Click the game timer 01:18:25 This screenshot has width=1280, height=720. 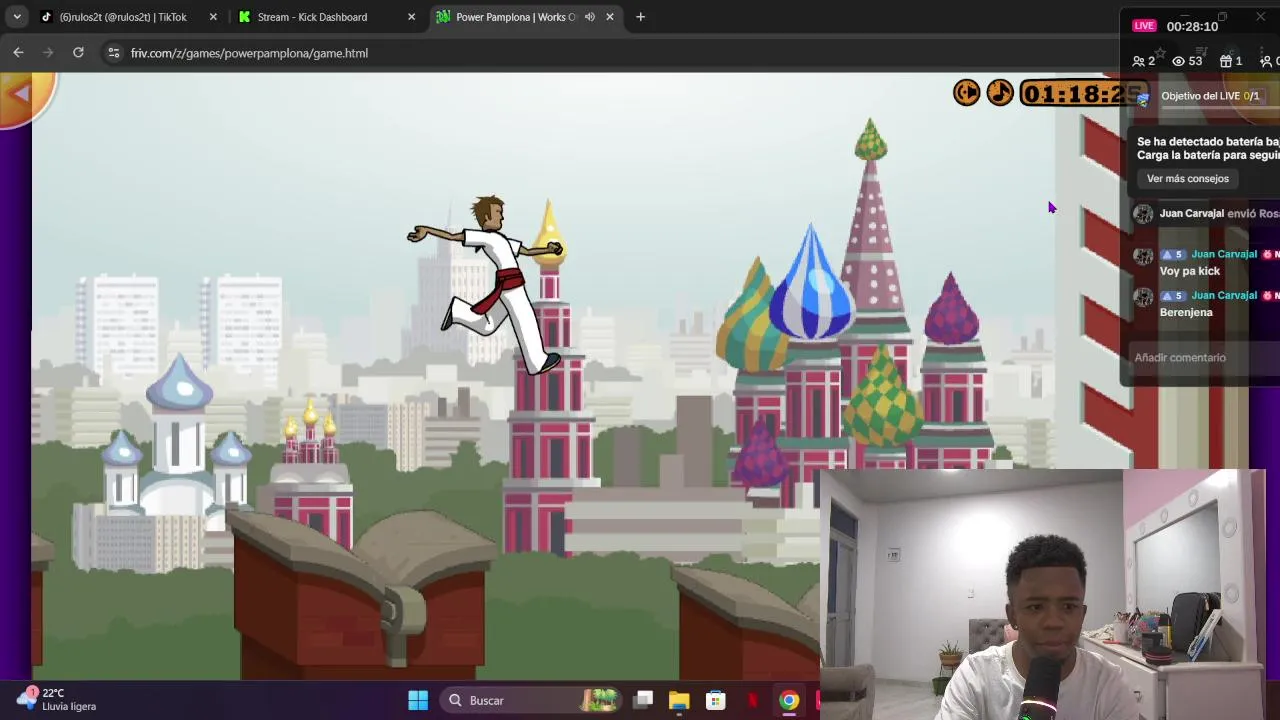coord(1083,94)
